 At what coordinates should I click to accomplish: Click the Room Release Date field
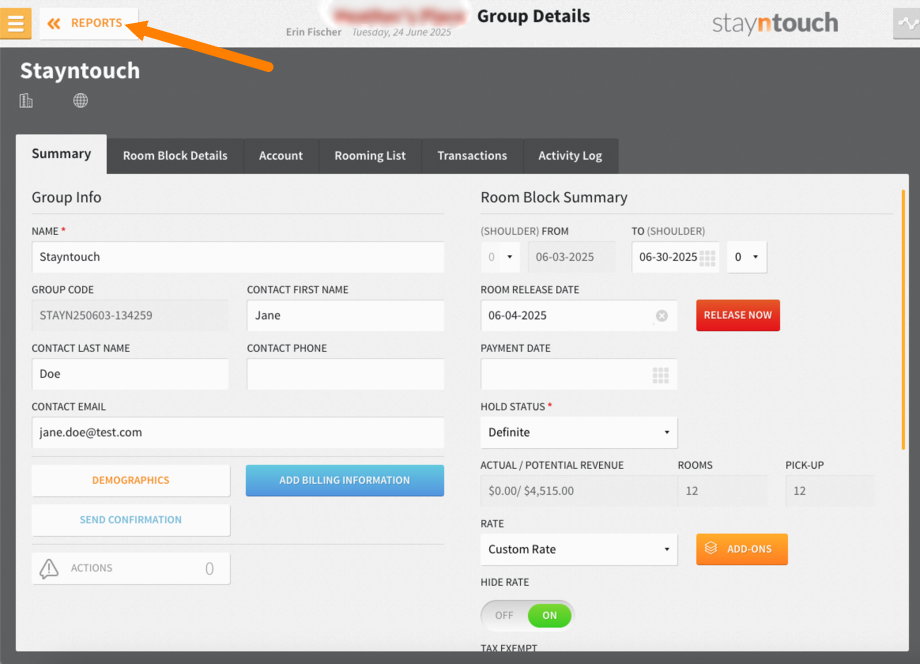click(579, 316)
